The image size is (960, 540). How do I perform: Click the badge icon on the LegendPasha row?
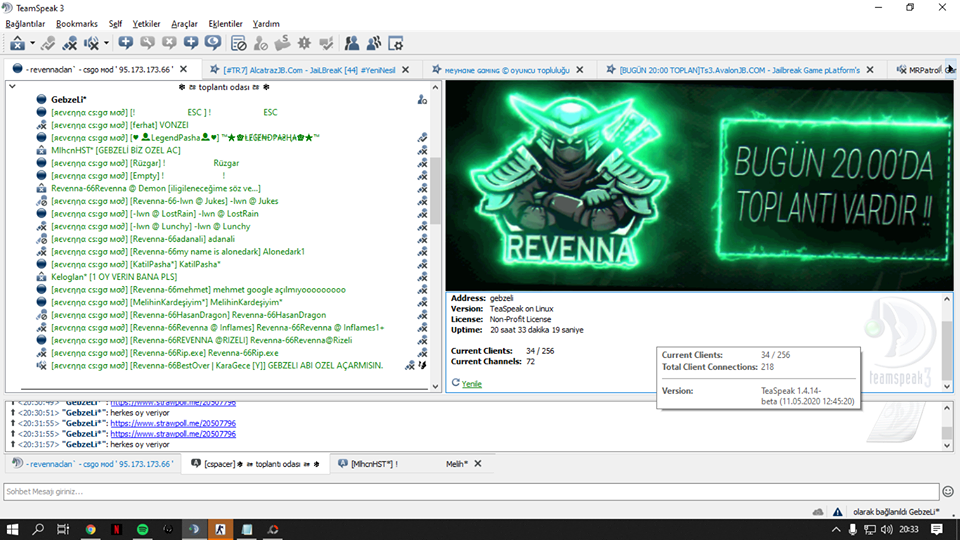click(422, 137)
